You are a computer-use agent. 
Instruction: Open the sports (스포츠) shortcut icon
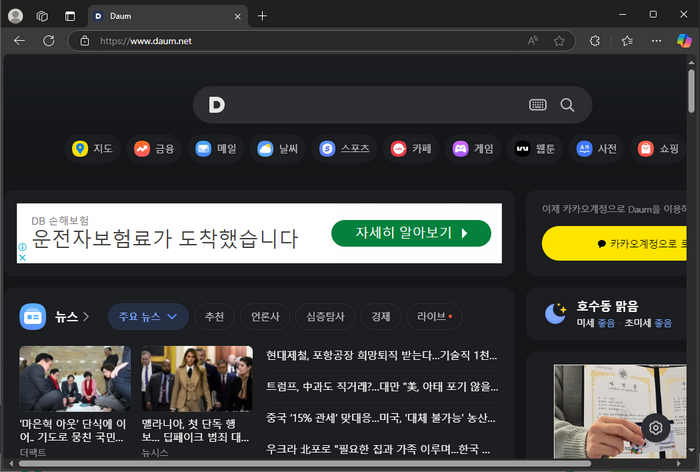(326, 149)
